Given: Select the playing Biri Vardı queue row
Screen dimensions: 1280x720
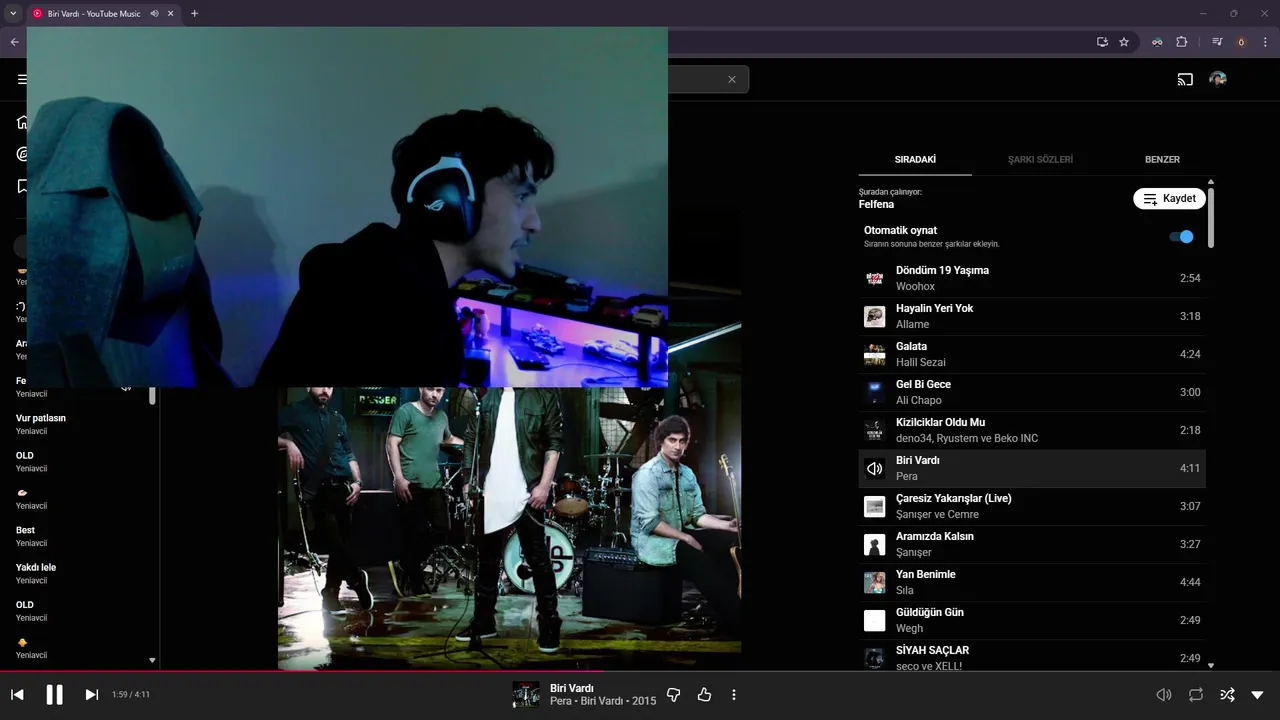Looking at the screenshot, I should (x=1032, y=468).
